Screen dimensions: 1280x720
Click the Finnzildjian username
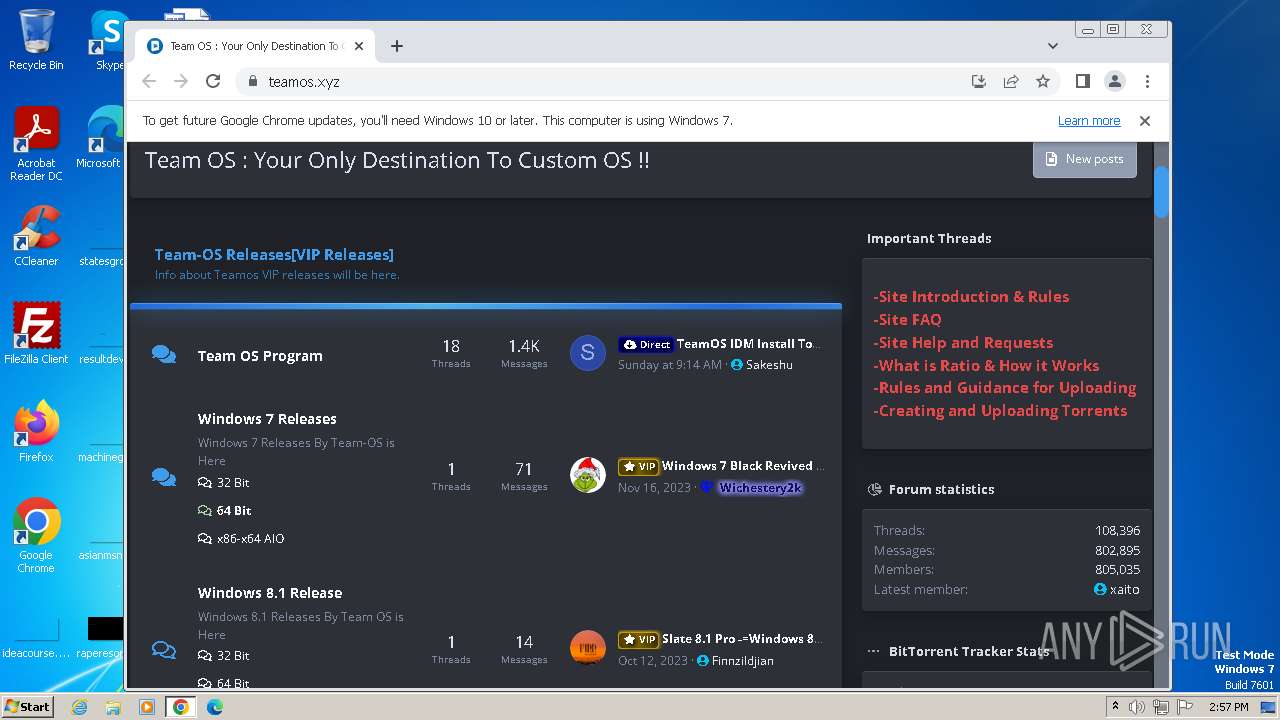pos(742,661)
